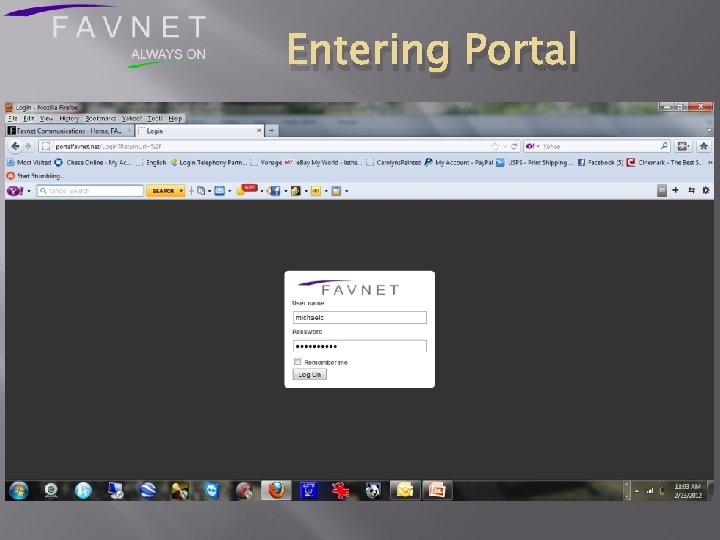This screenshot has width=720, height=540.
Task: Click the reload page icon in address bar
Action: tap(514, 146)
